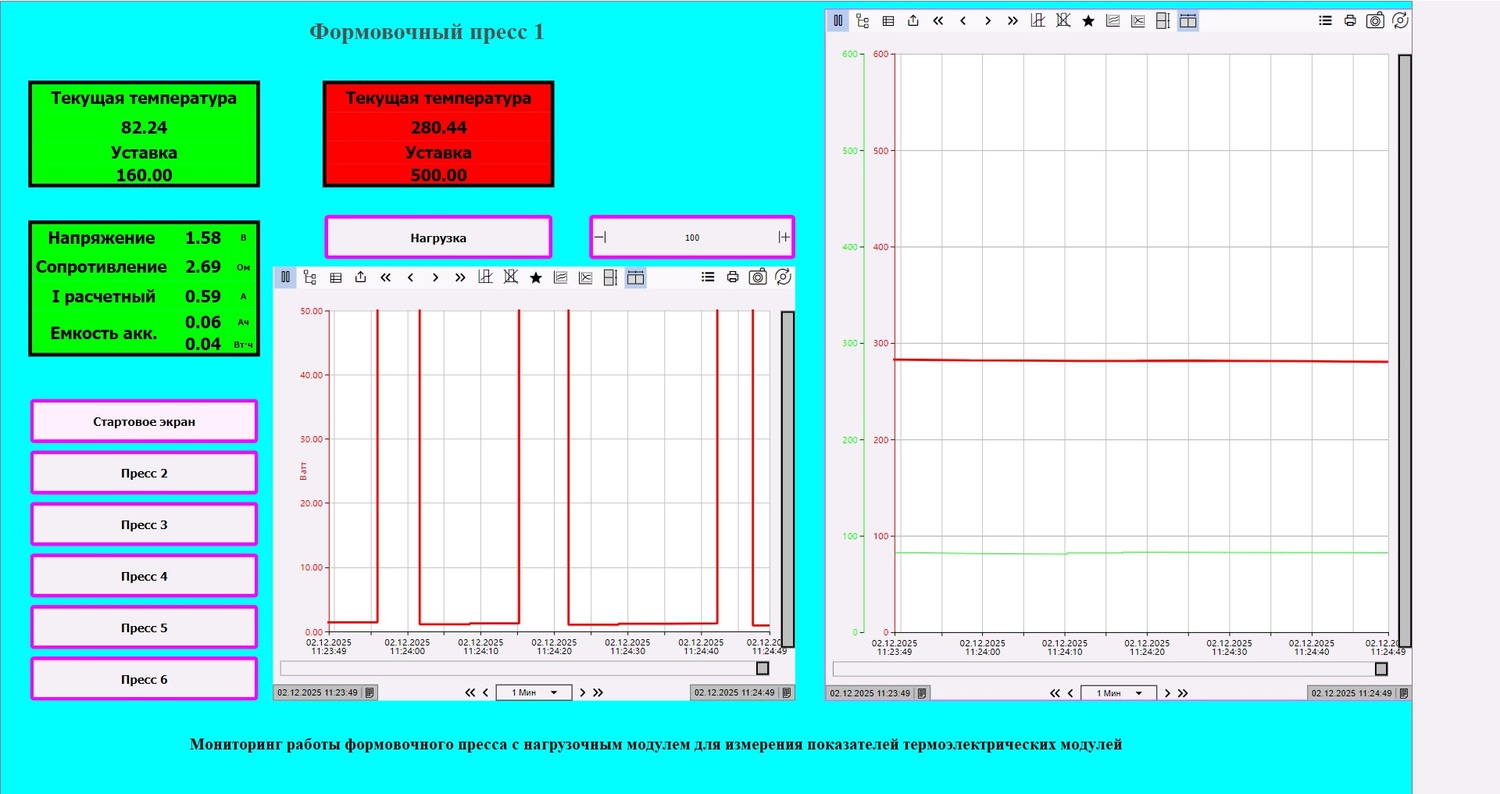
Task: Switch to the Пресс 5 screen
Action: (144, 628)
